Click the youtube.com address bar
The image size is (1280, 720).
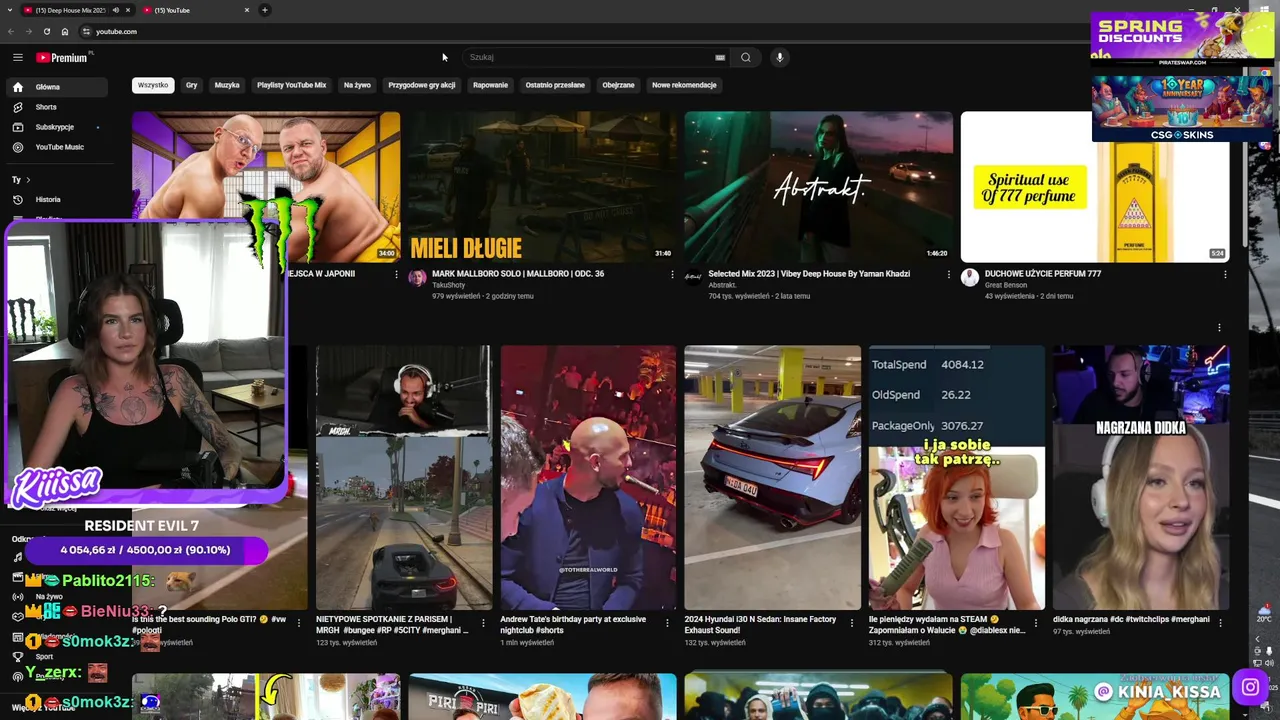116,31
